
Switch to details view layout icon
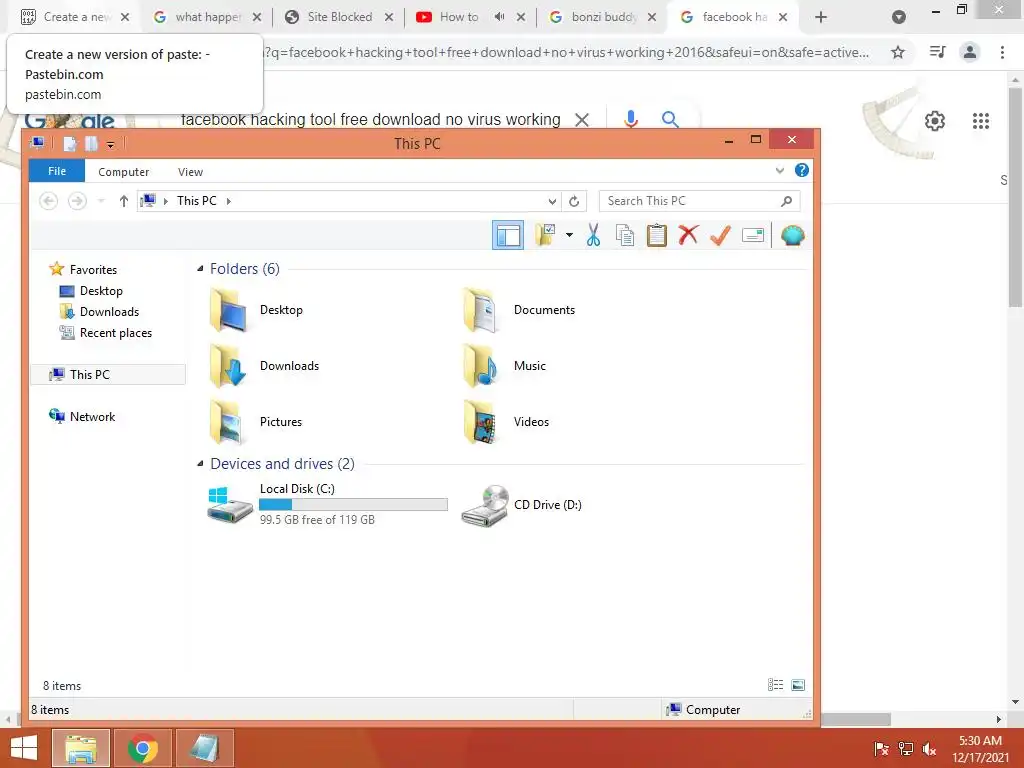775,684
